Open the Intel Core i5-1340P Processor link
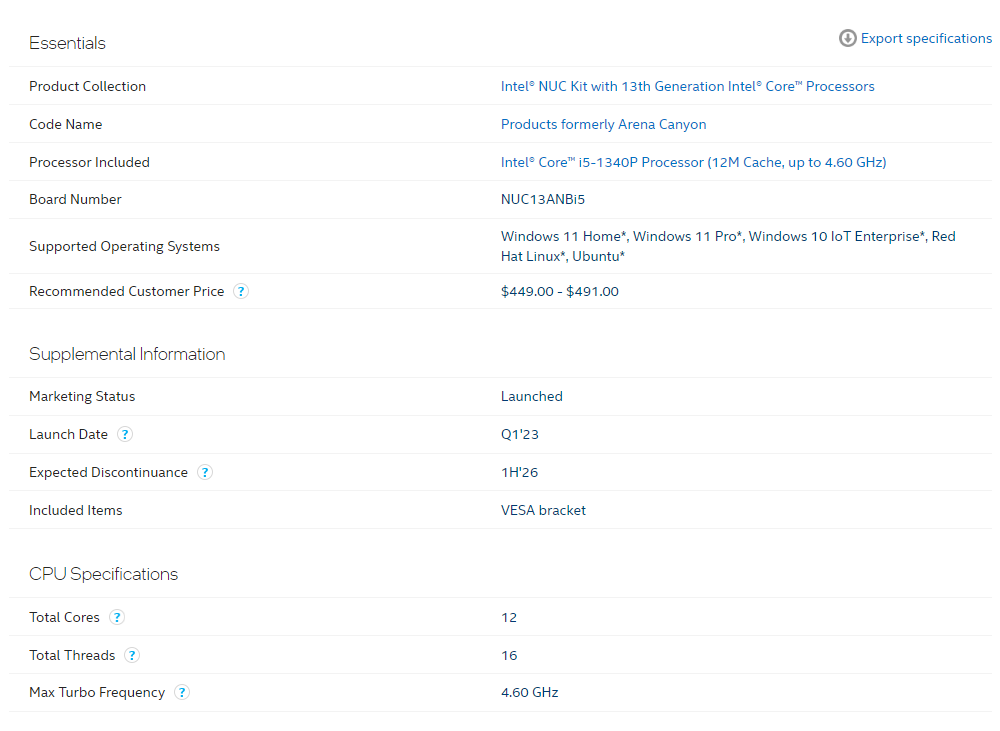This screenshot has height=731, width=1000. pyautogui.click(x=693, y=162)
